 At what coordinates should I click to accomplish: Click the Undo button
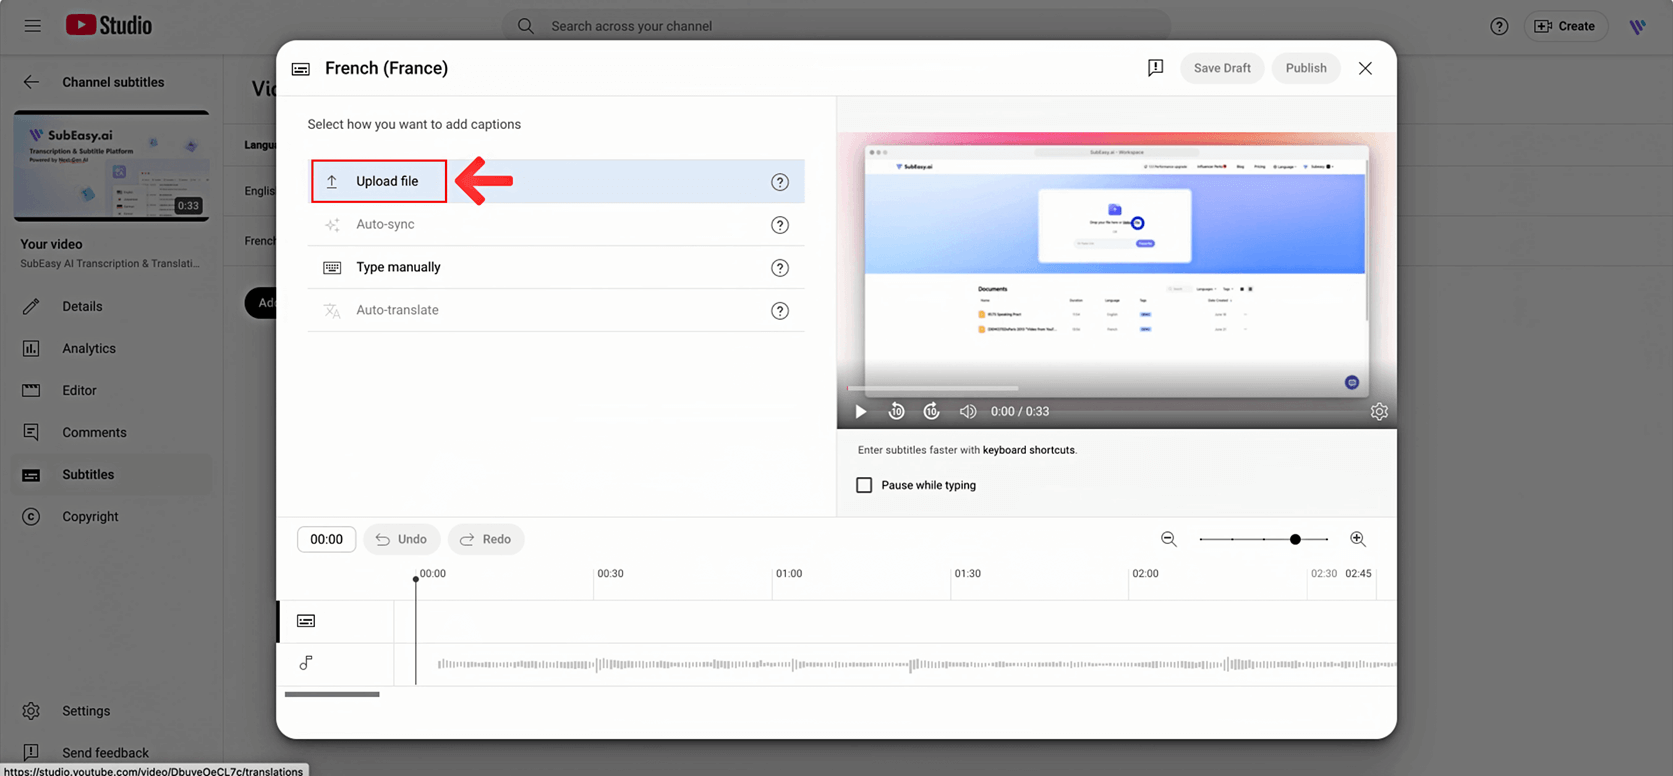pyautogui.click(x=401, y=539)
